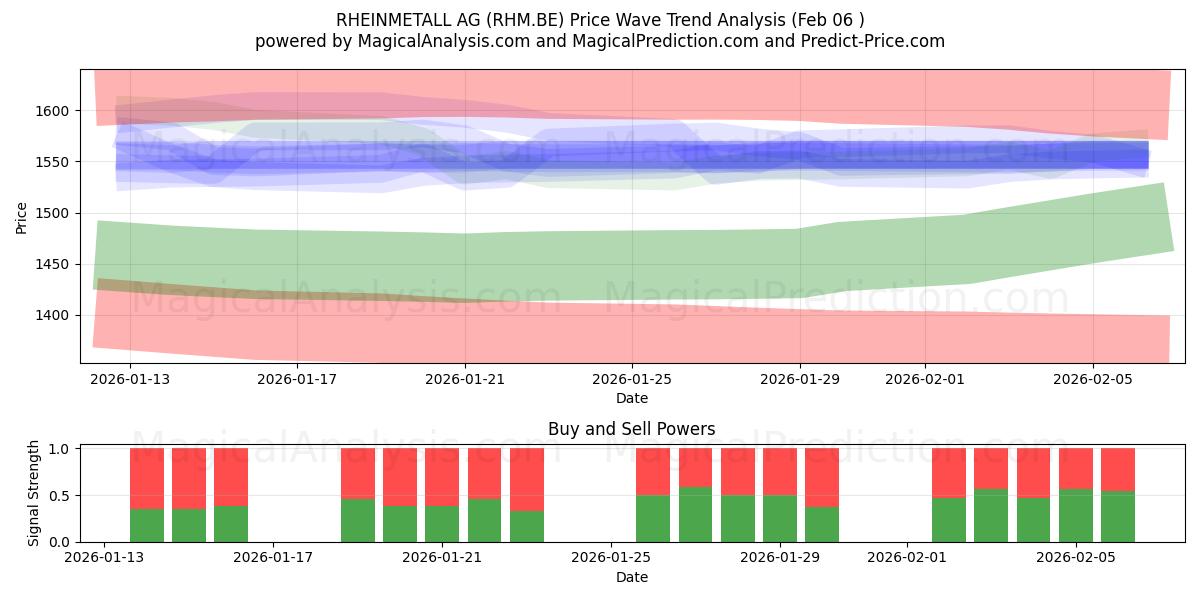Click the 'Date' label under the price chart

(632, 398)
